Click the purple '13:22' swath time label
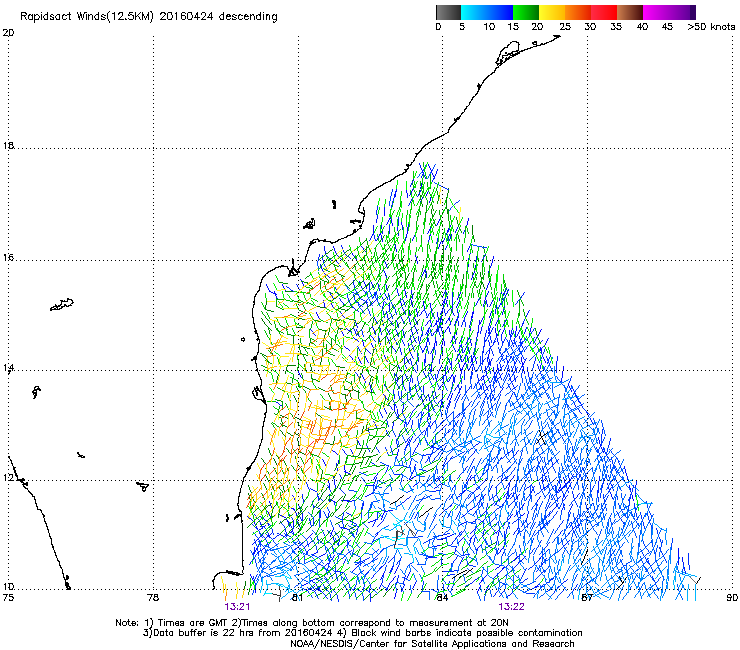Screen dimensions: 740x650 pyautogui.click(x=511, y=607)
